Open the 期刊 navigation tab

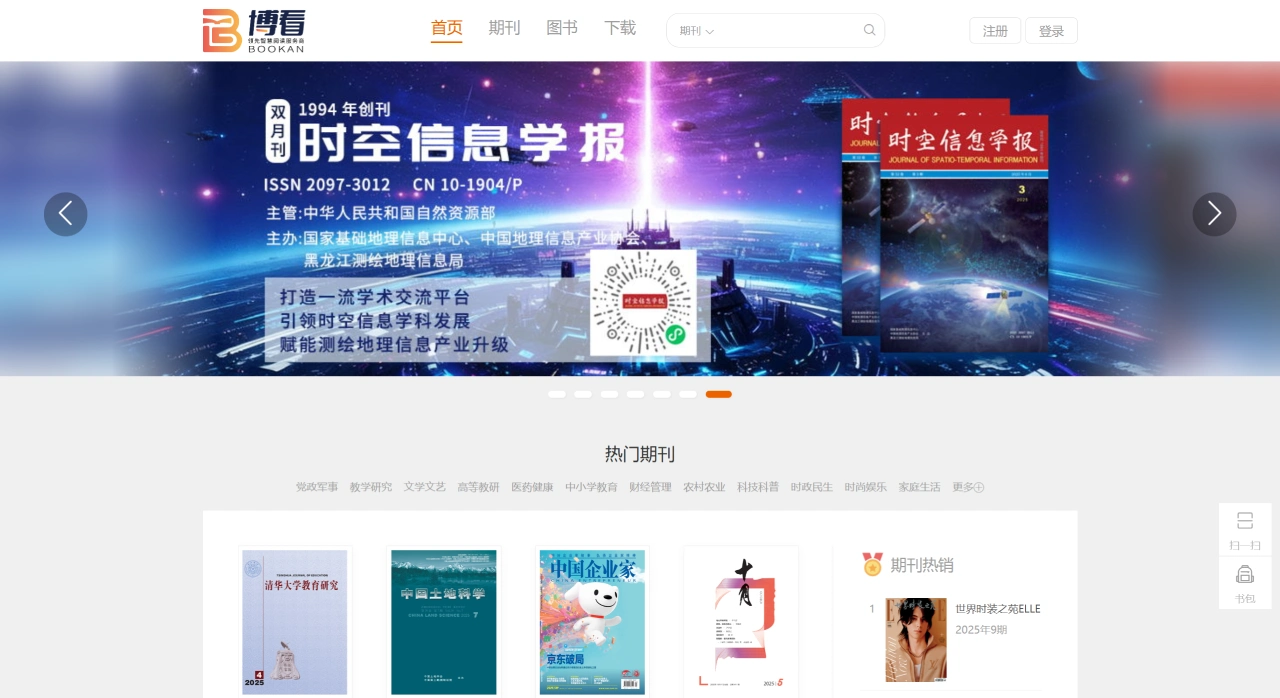504,28
